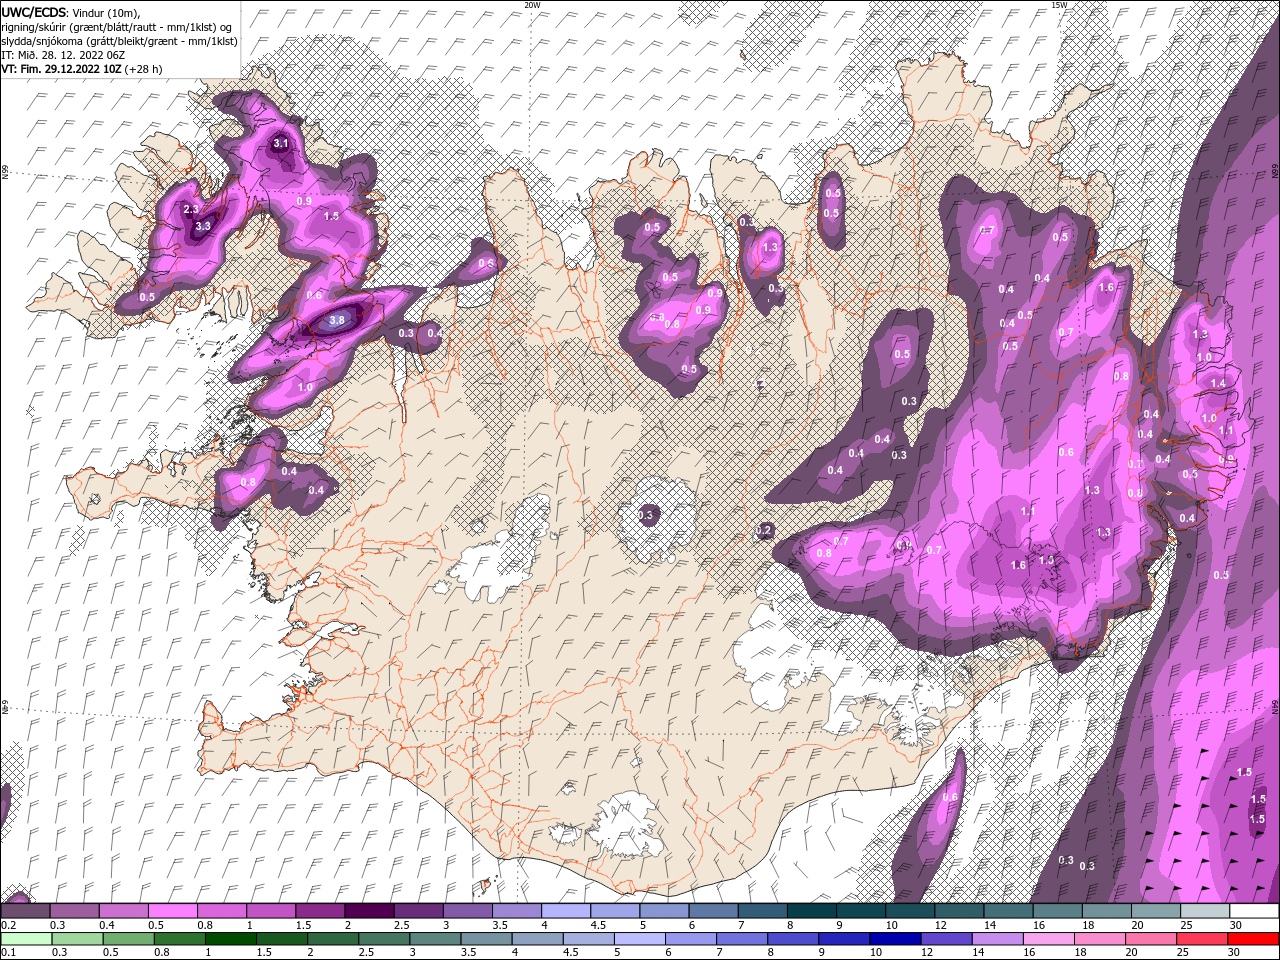Pick the lavender top-row swatch labeled 4

pyautogui.click(x=565, y=911)
